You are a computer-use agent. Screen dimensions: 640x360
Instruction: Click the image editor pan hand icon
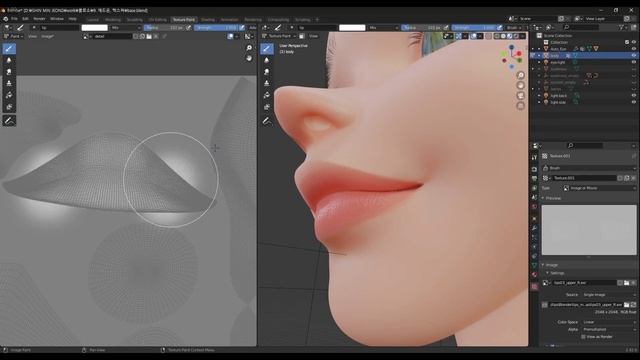249,58
